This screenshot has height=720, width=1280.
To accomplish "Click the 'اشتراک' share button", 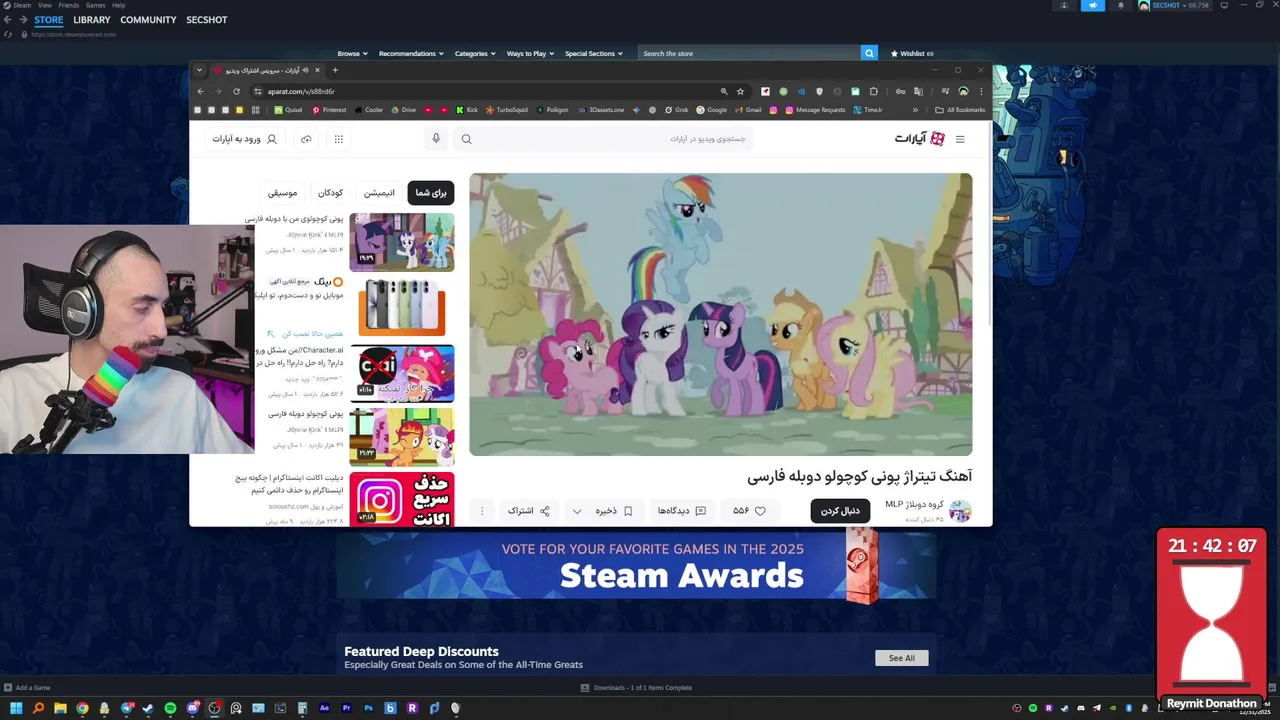I will (x=529, y=511).
